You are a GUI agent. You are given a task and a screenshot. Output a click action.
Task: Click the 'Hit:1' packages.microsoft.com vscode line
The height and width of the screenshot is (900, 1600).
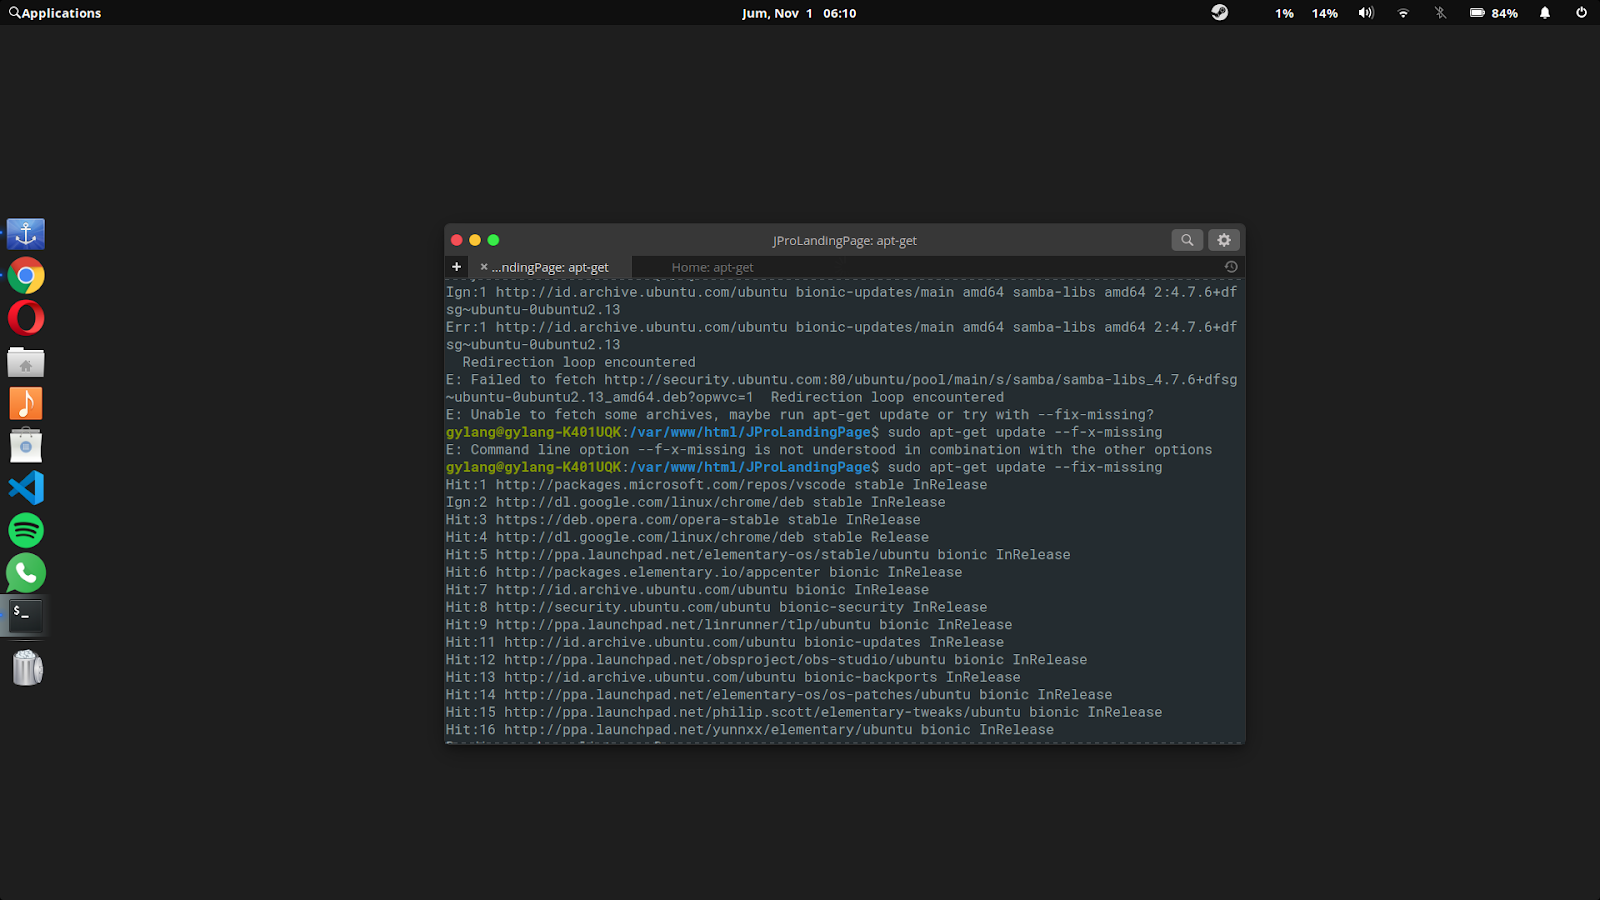[717, 485]
